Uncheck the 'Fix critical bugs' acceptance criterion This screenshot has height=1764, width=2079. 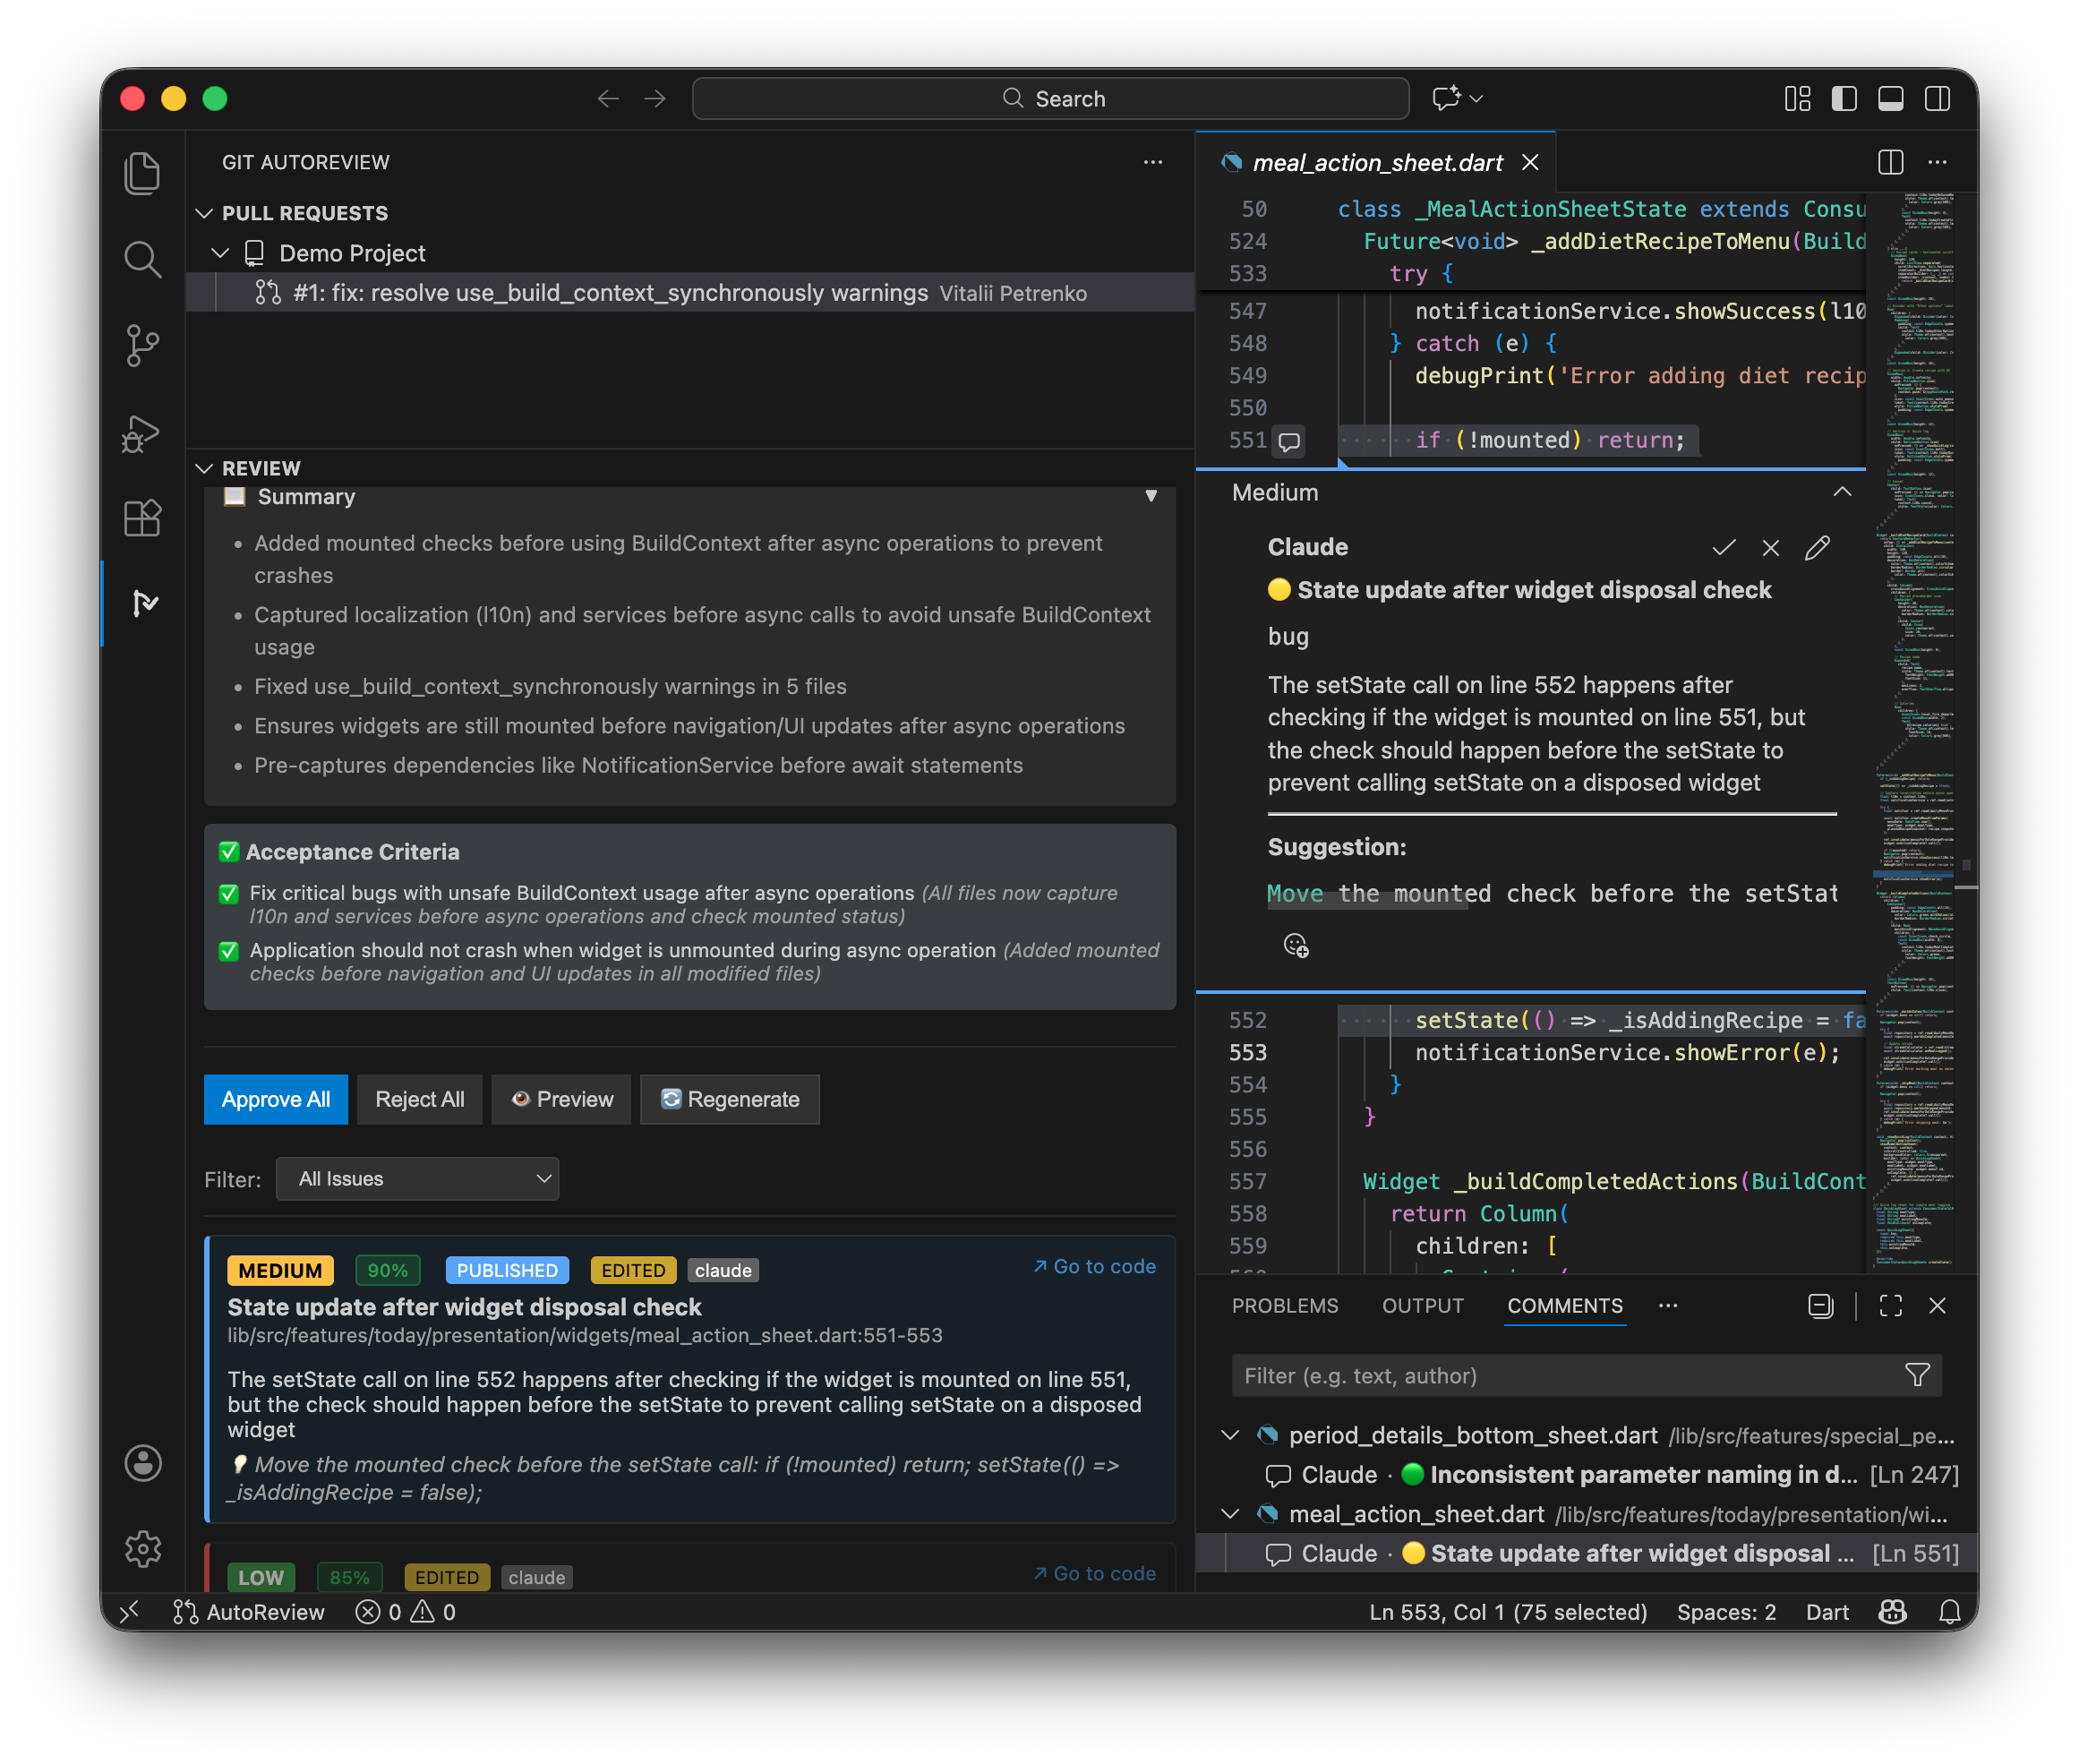[x=230, y=893]
